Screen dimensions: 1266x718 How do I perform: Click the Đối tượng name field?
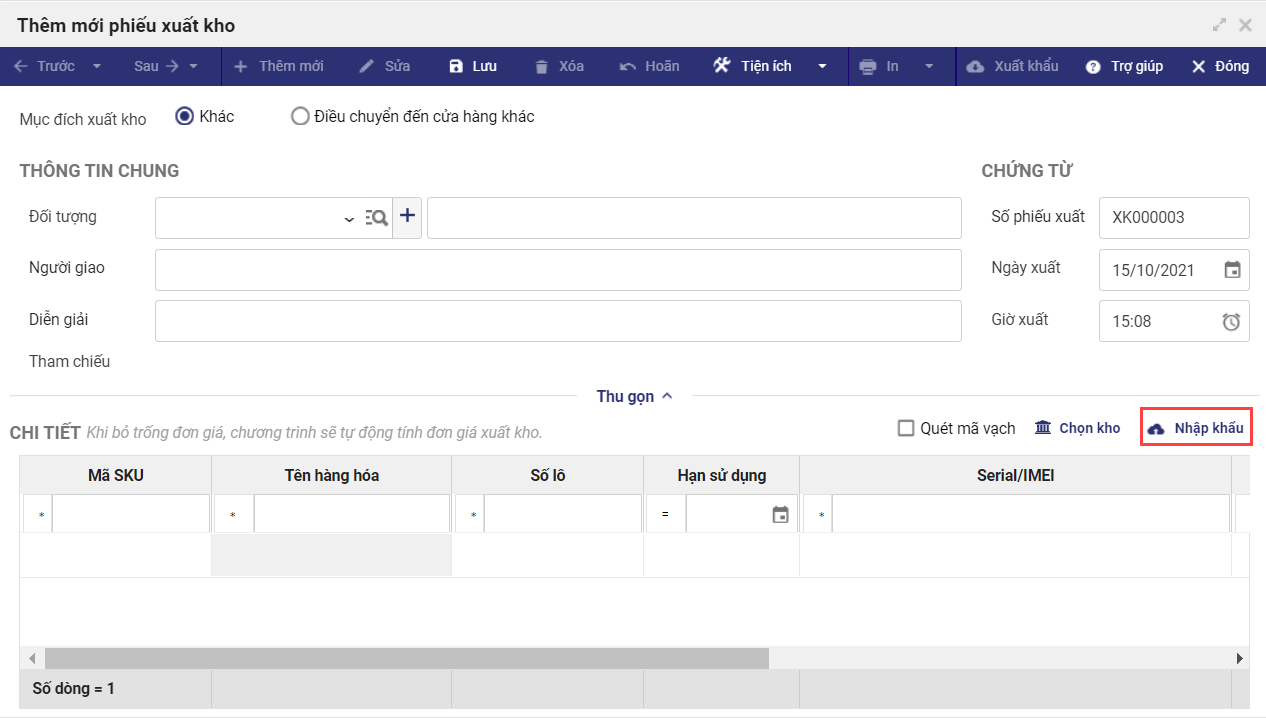click(x=694, y=218)
